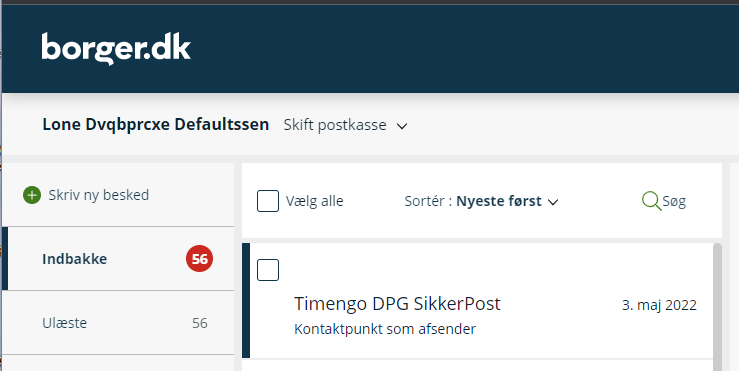
Task: Click the borger.dk logo
Action: [116, 49]
